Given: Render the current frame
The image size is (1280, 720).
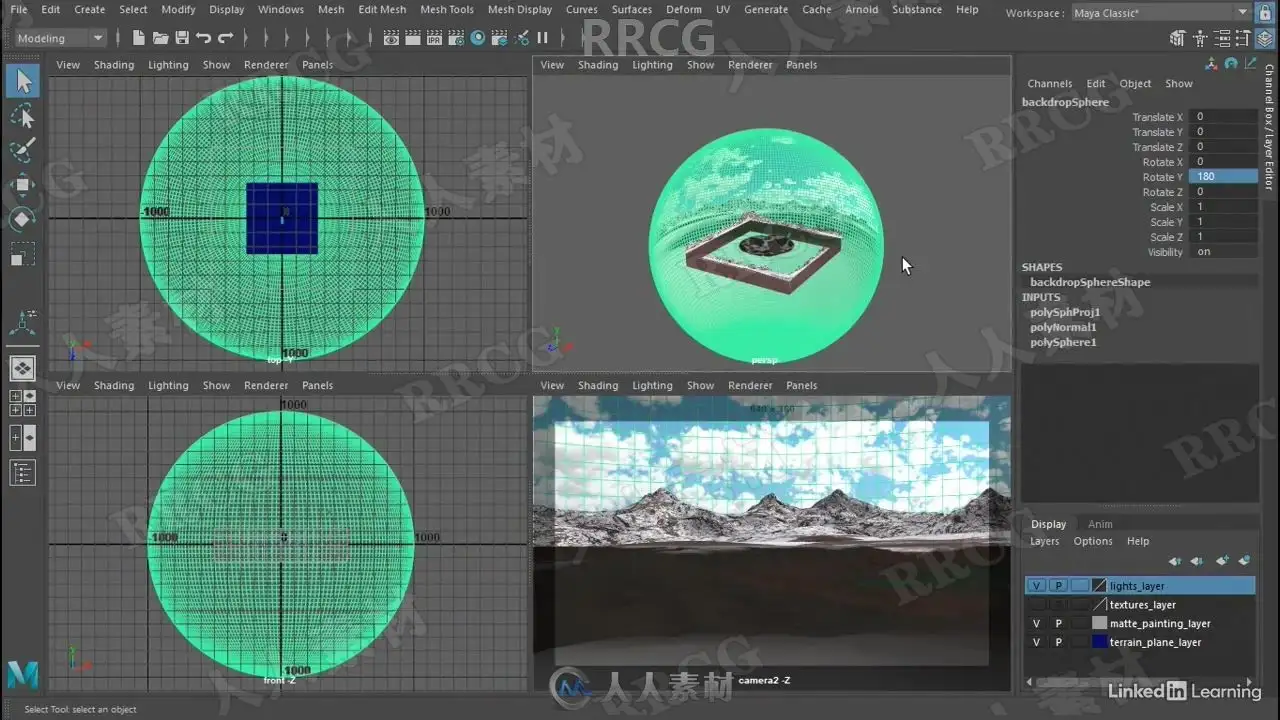Looking at the screenshot, I should [x=413, y=38].
